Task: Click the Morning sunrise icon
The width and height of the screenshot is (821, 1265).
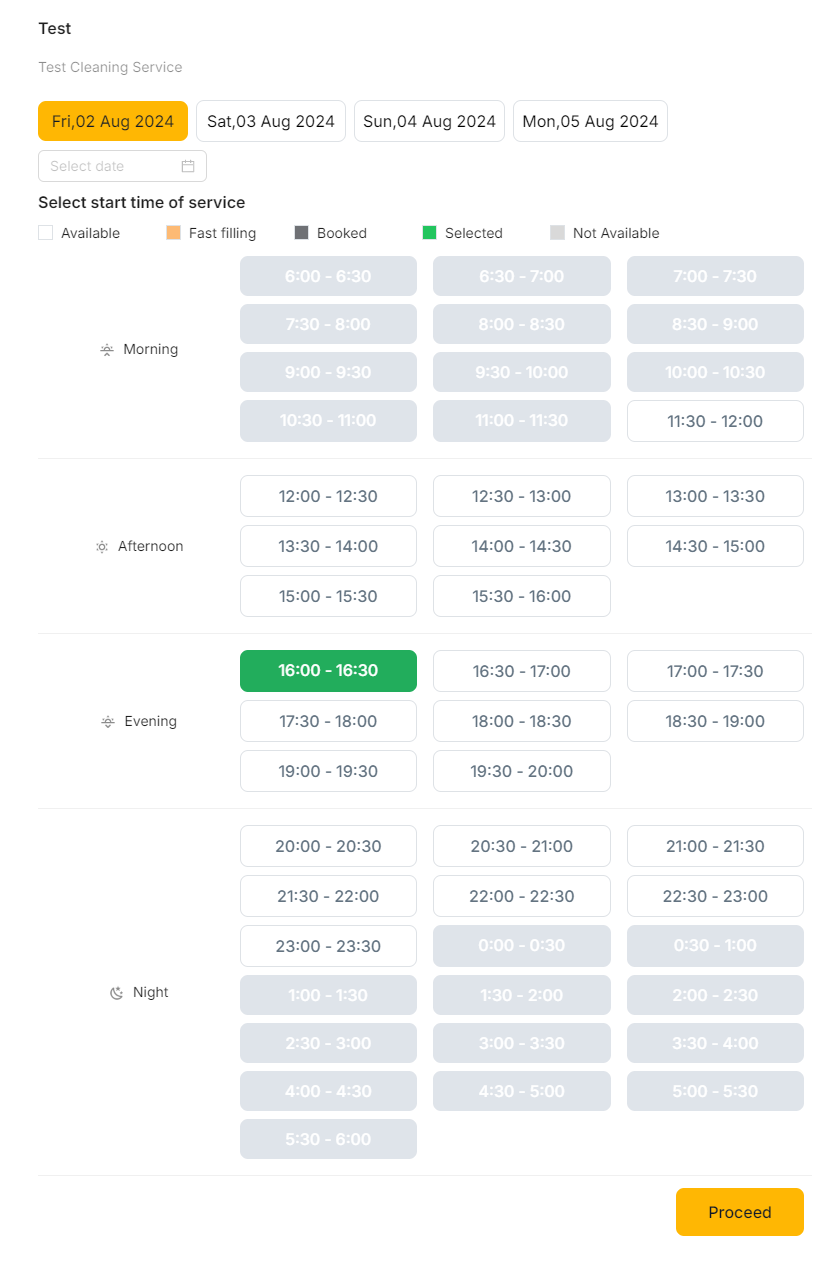Action: coord(107,350)
